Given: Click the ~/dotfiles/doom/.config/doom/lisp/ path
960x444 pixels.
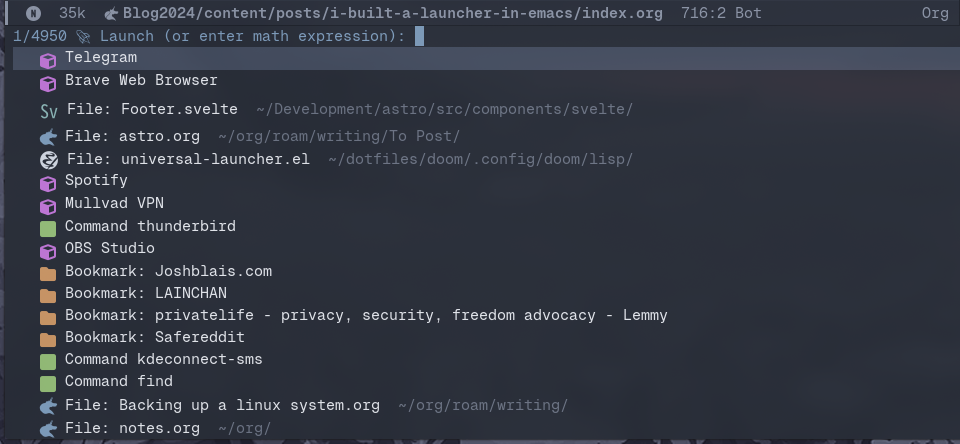Looking at the screenshot, I should pos(481,160).
